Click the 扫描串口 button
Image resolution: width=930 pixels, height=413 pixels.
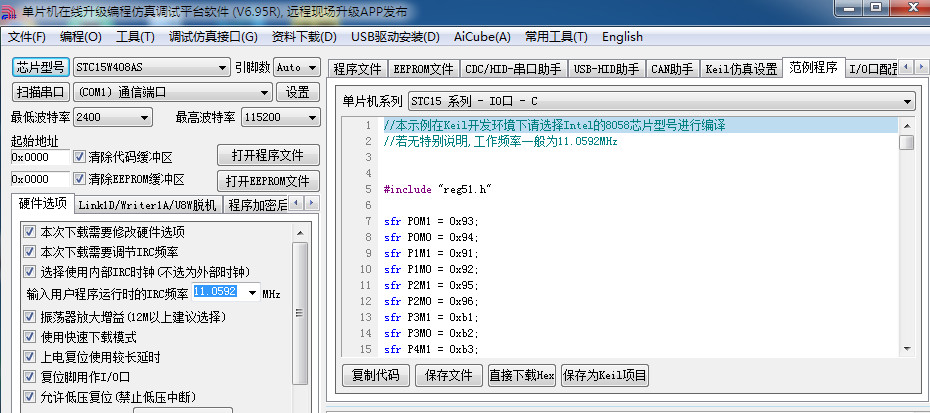pyautogui.click(x=40, y=92)
